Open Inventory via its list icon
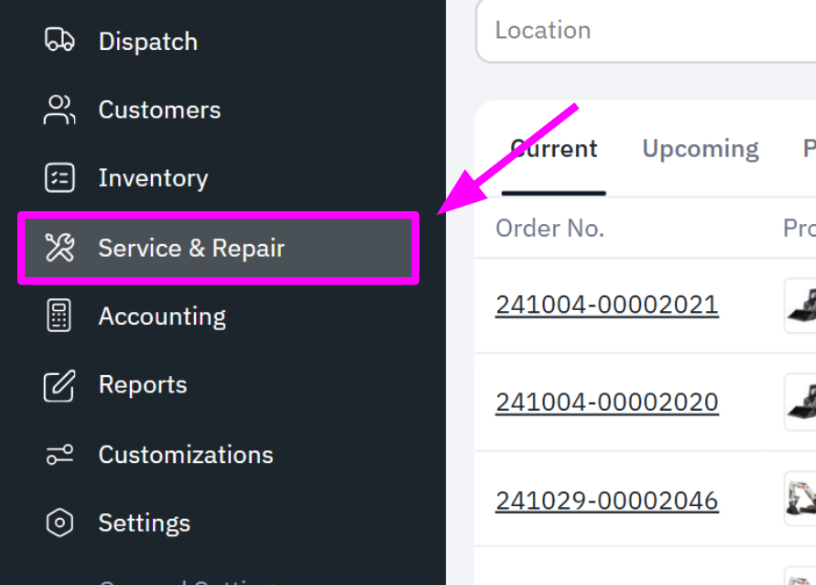Screen dimensions: 816x585 click(59, 178)
